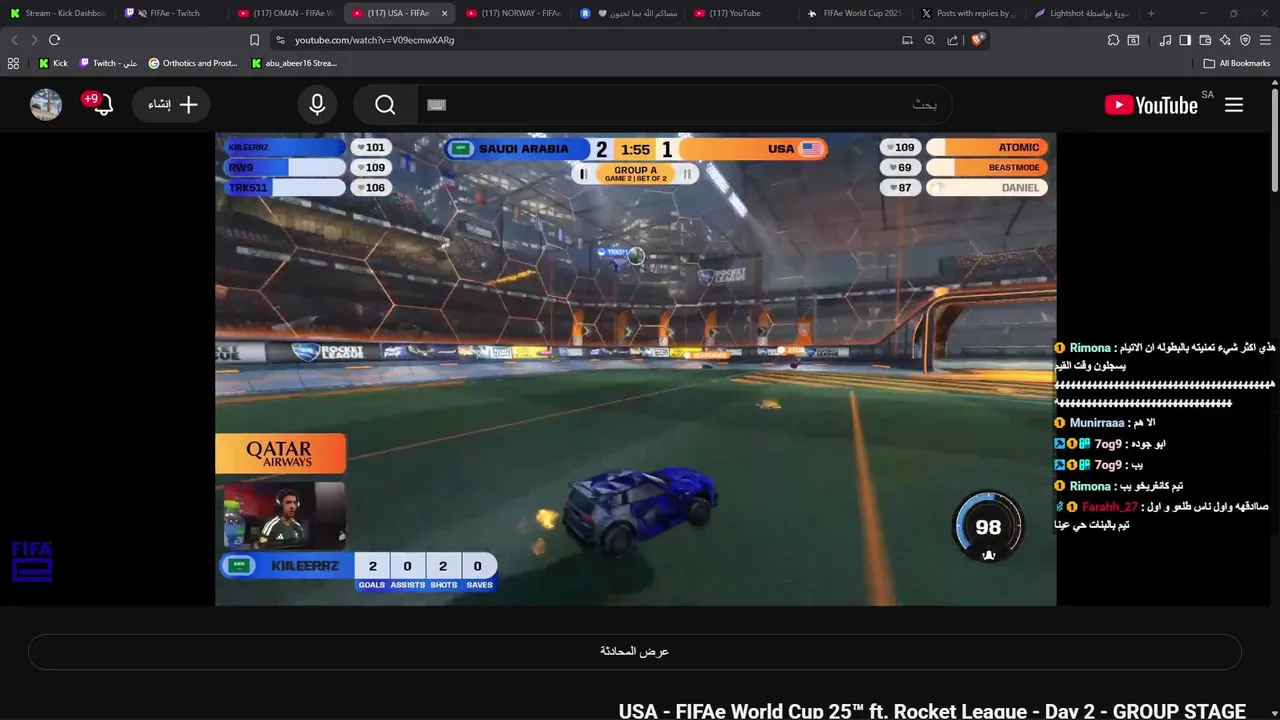Open the site information icon beside the URL
The height and width of the screenshot is (720, 1280).
tap(280, 40)
